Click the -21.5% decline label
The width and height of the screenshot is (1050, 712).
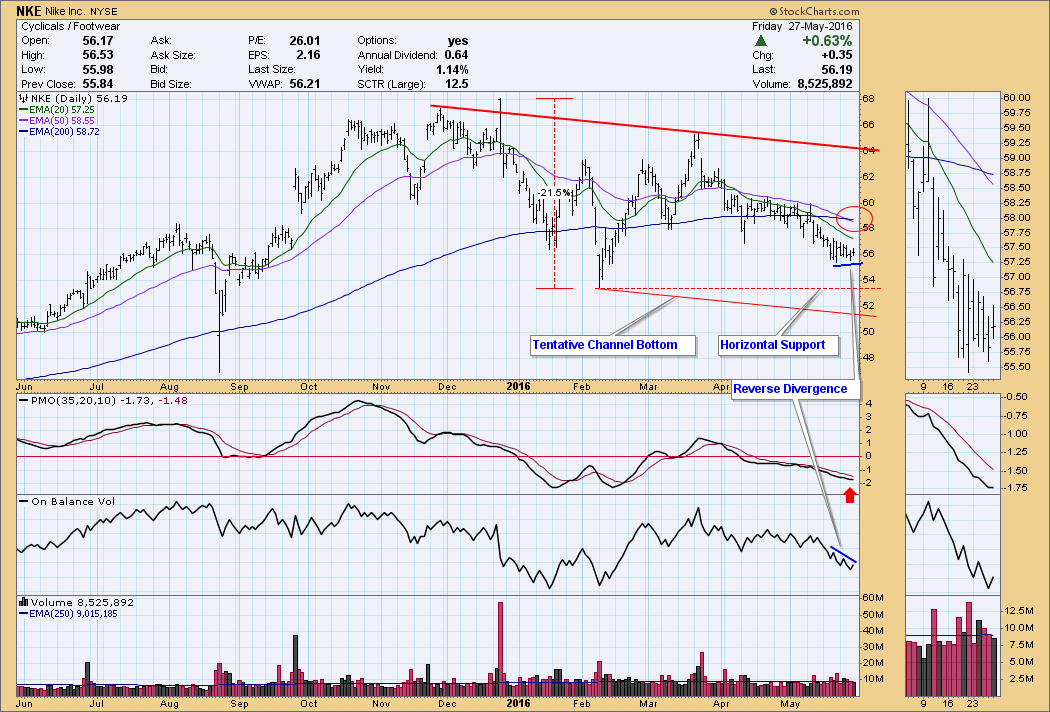tap(554, 193)
